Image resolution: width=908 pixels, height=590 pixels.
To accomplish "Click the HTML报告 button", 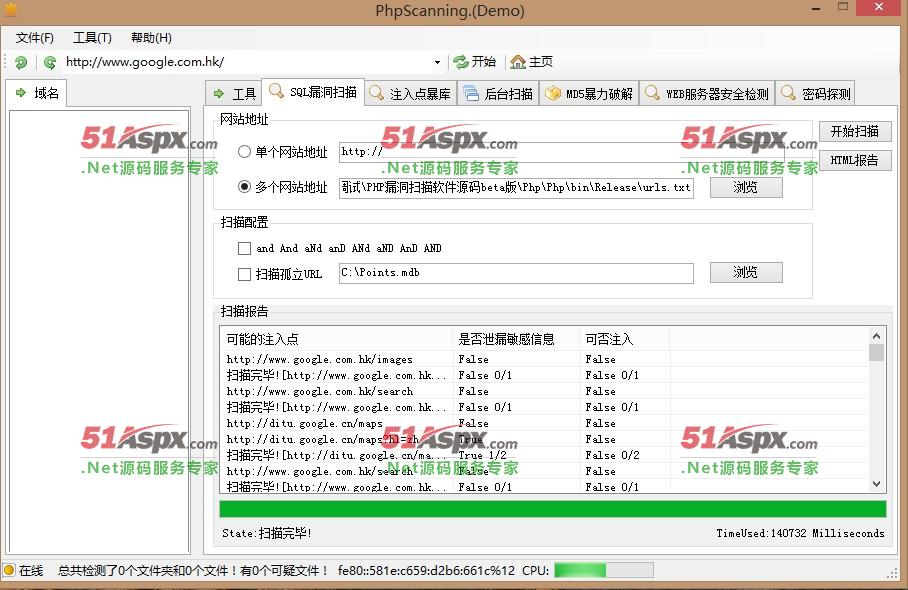I will point(855,160).
